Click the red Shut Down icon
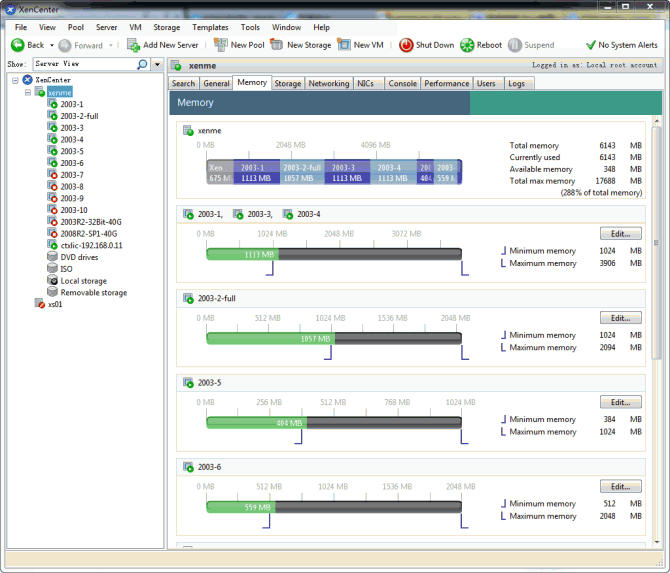The width and height of the screenshot is (670, 573). tap(406, 45)
